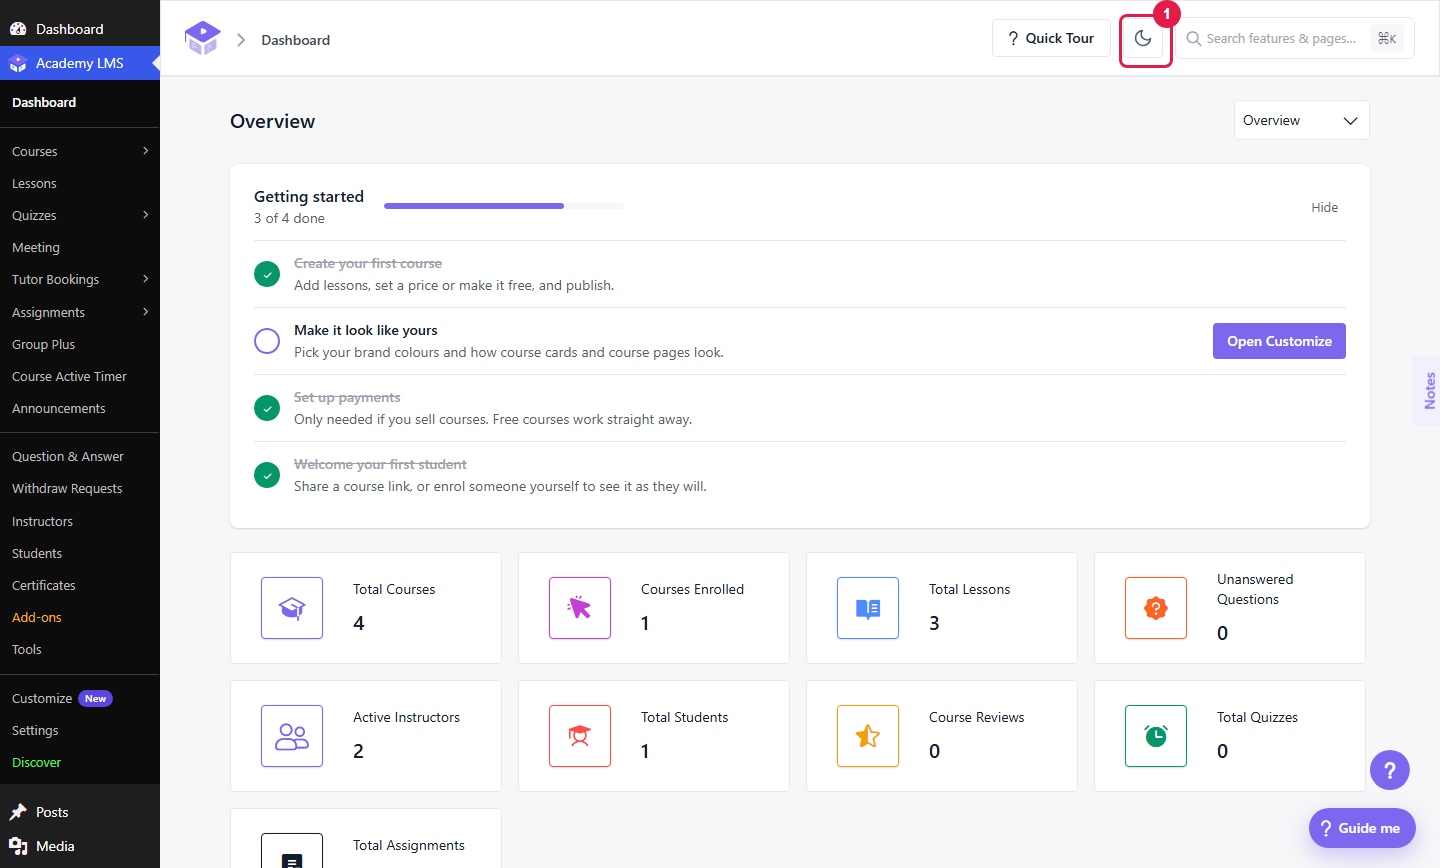The image size is (1440, 868).
Task: Click the Media icon in sidebar
Action: tap(18, 846)
